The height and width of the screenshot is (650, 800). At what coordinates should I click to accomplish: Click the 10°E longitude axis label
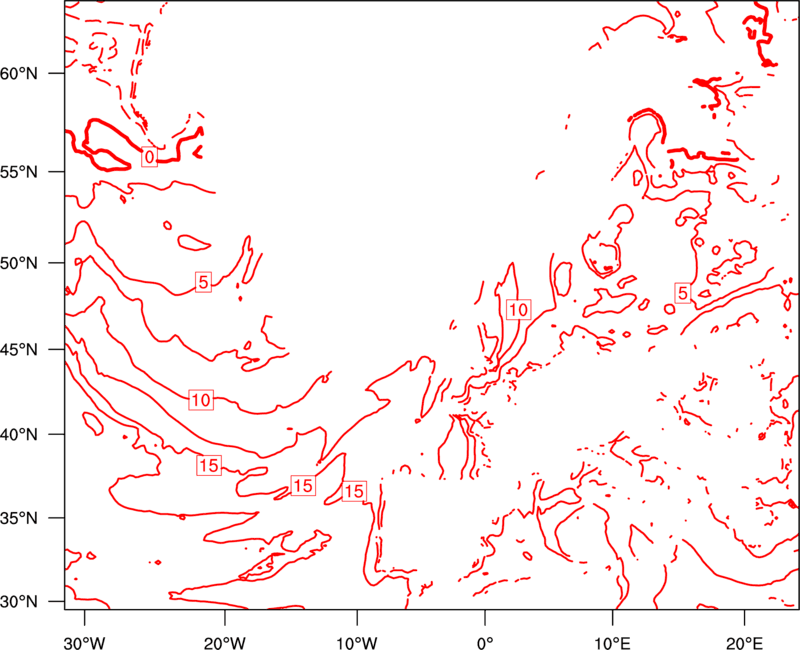[x=612, y=643]
